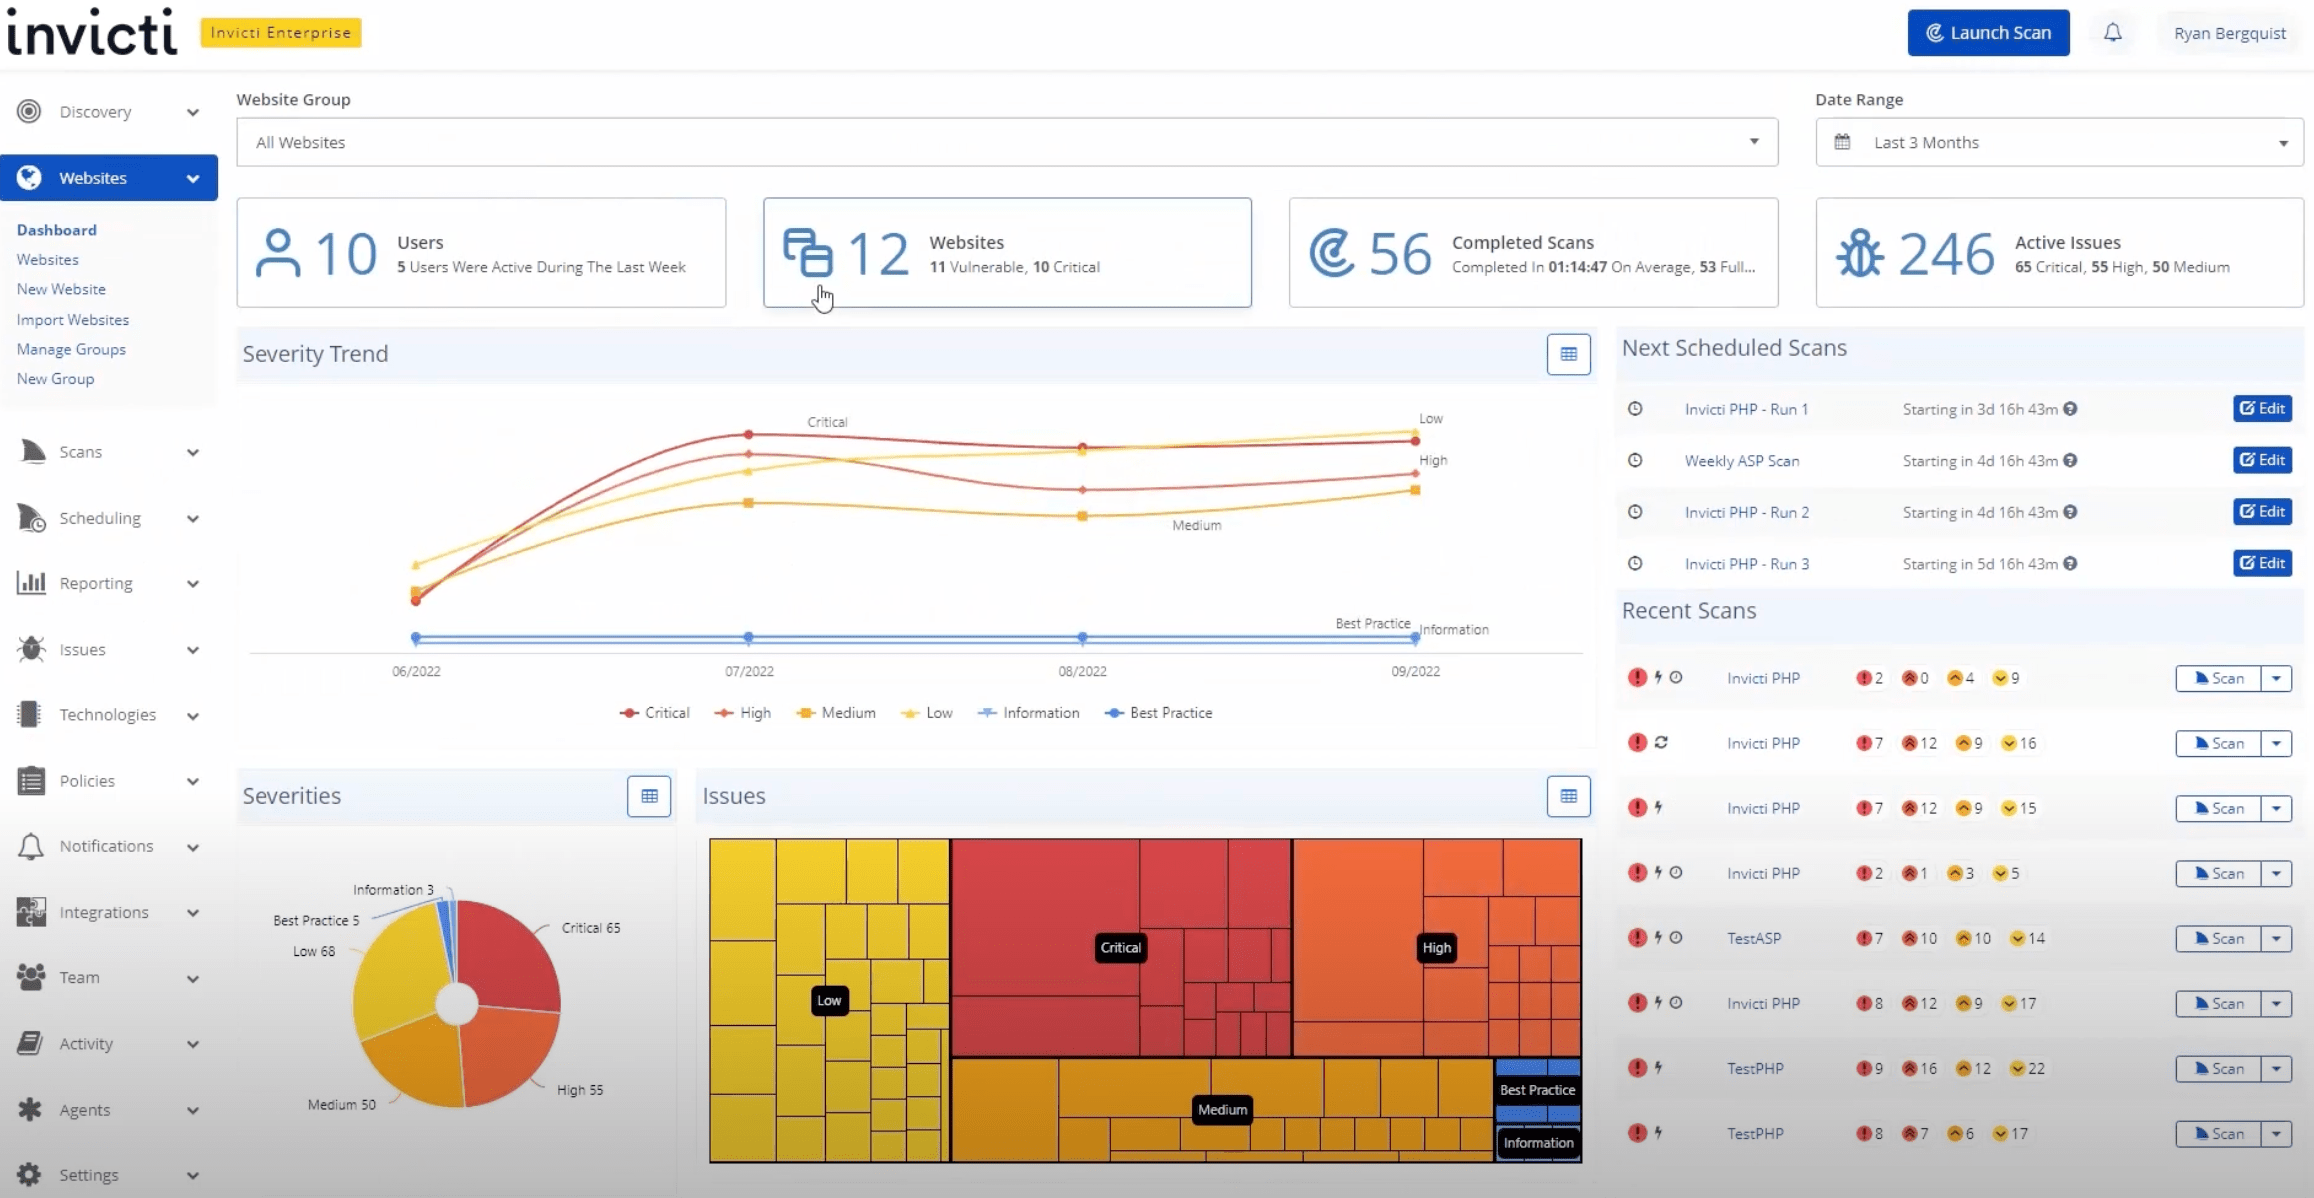Edit the Invicti PHP - Run 1 schedule

[x=2262, y=408]
